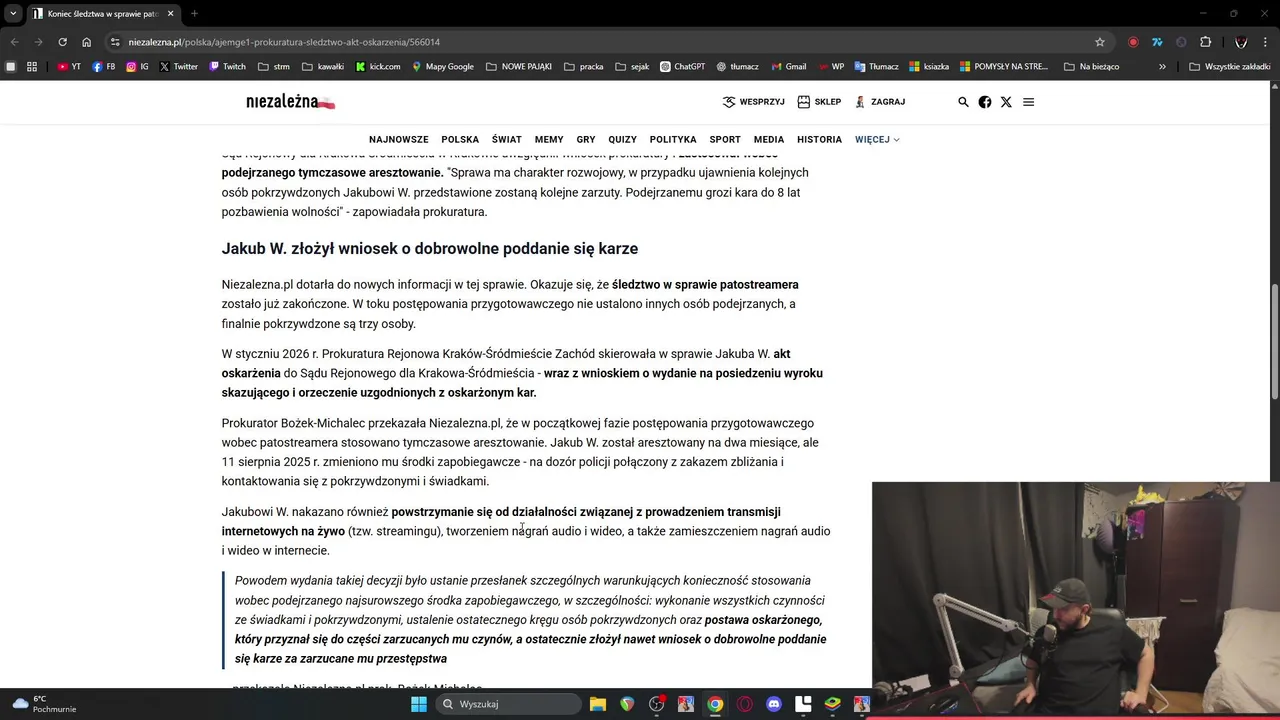Open the FB bookmark
Screen dimensions: 1280x720
(103, 67)
